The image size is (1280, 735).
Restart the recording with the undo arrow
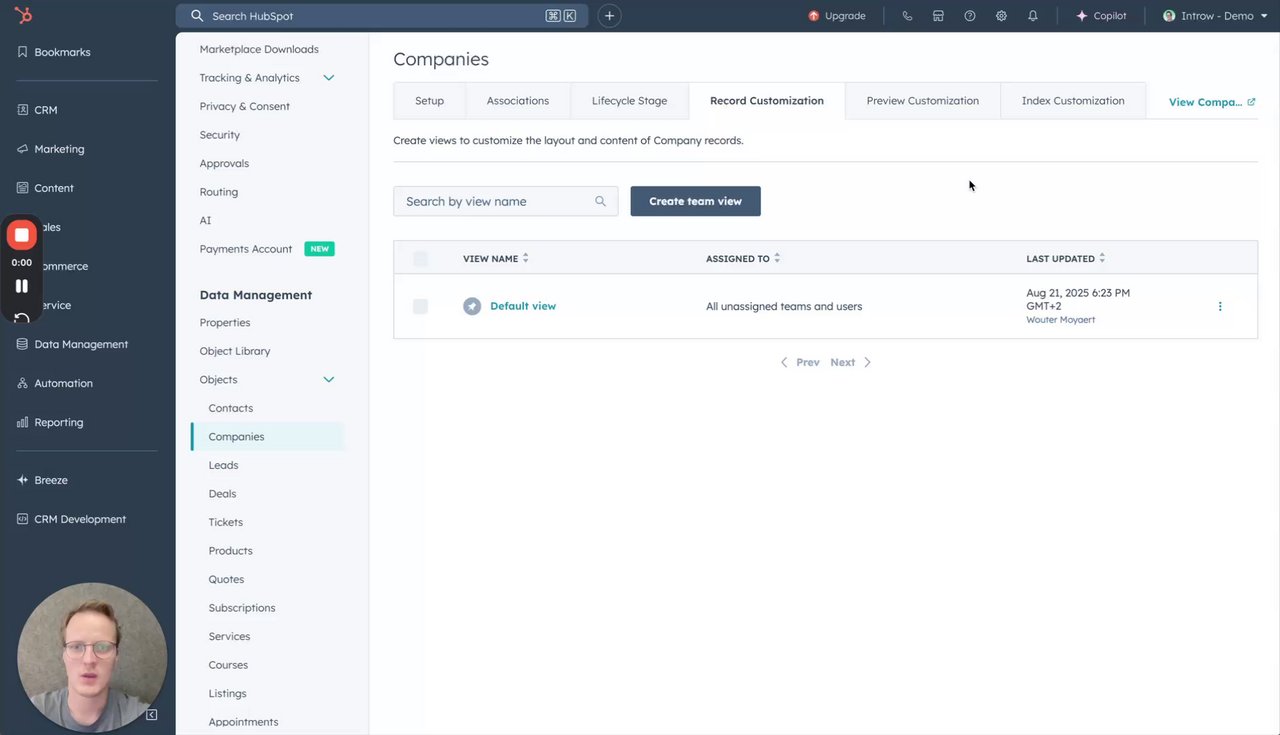click(22, 318)
